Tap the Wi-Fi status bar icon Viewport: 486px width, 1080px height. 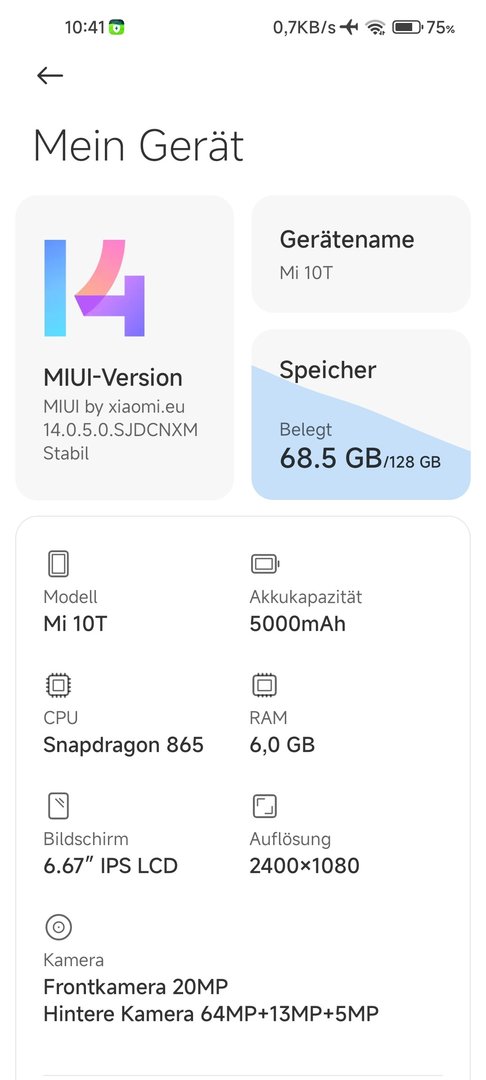pyautogui.click(x=375, y=28)
